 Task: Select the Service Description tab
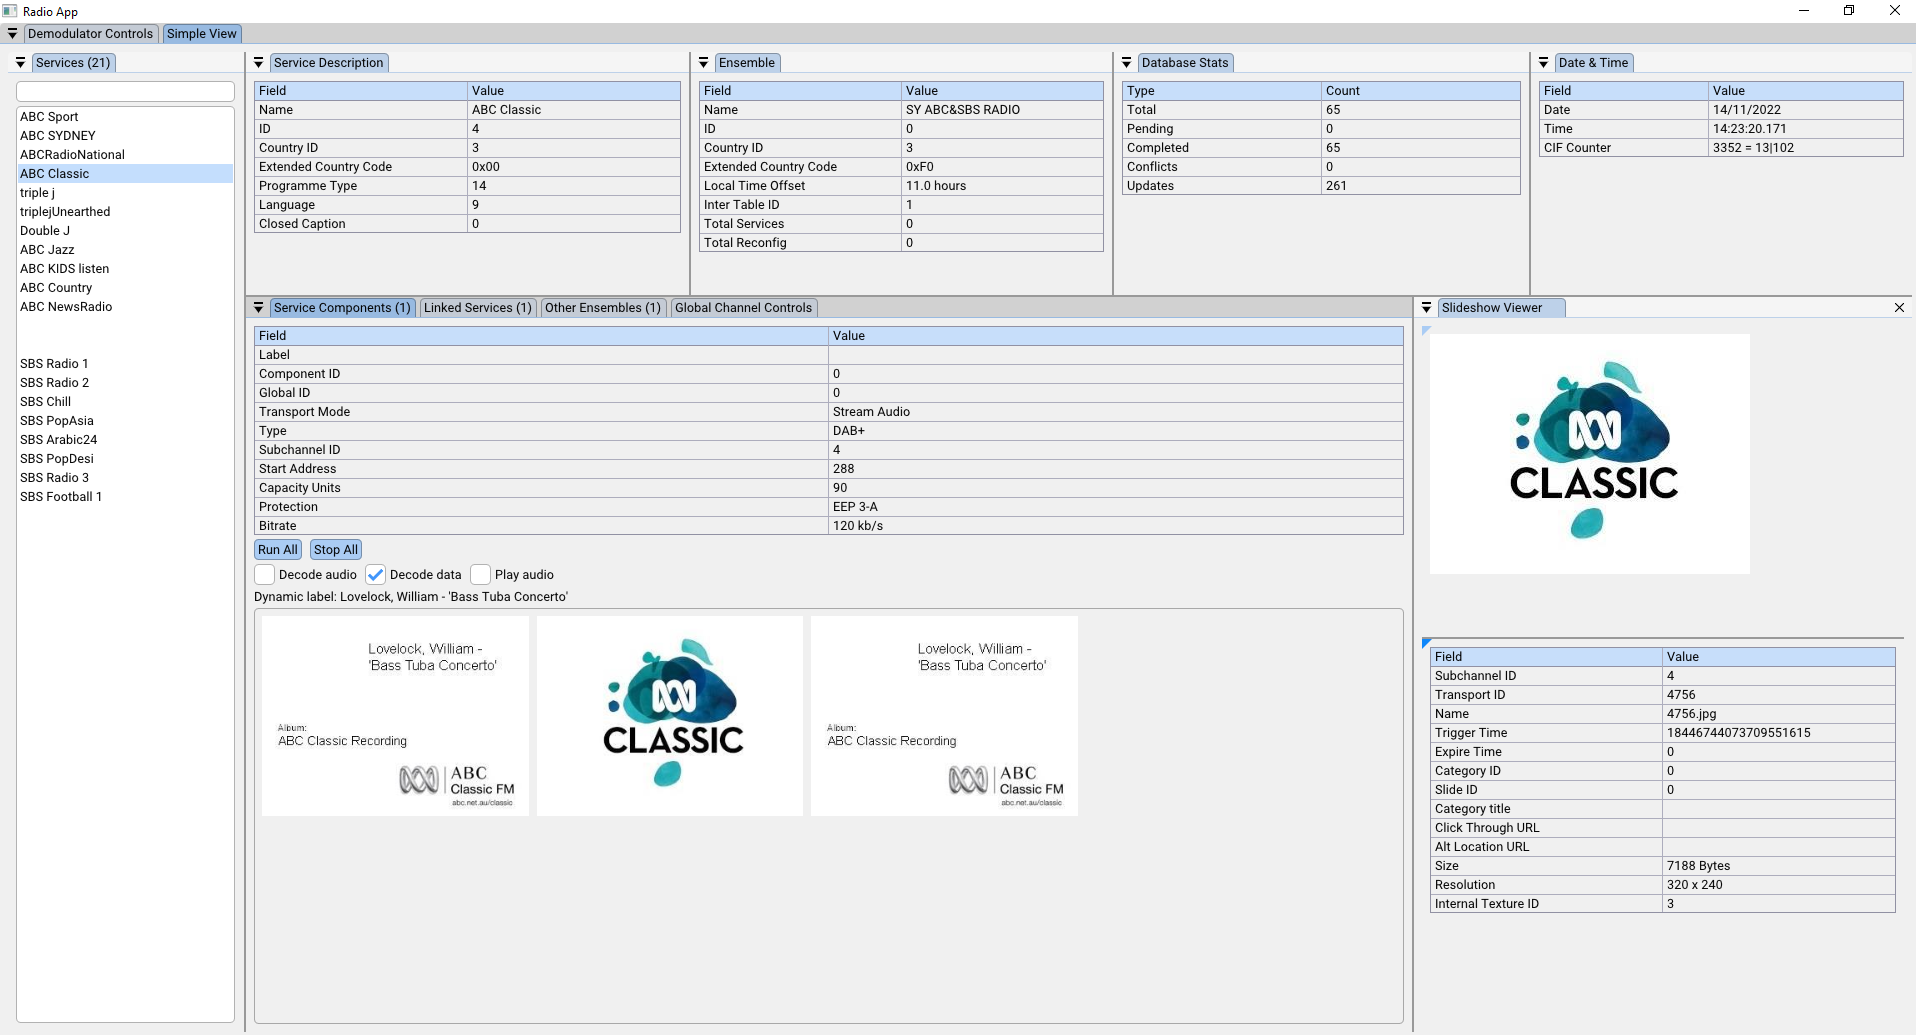click(329, 63)
